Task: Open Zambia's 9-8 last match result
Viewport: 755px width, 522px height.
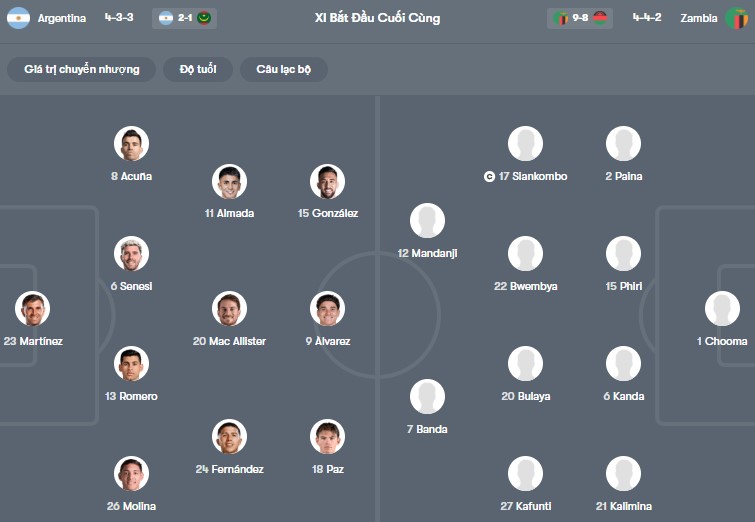Action: click(580, 18)
